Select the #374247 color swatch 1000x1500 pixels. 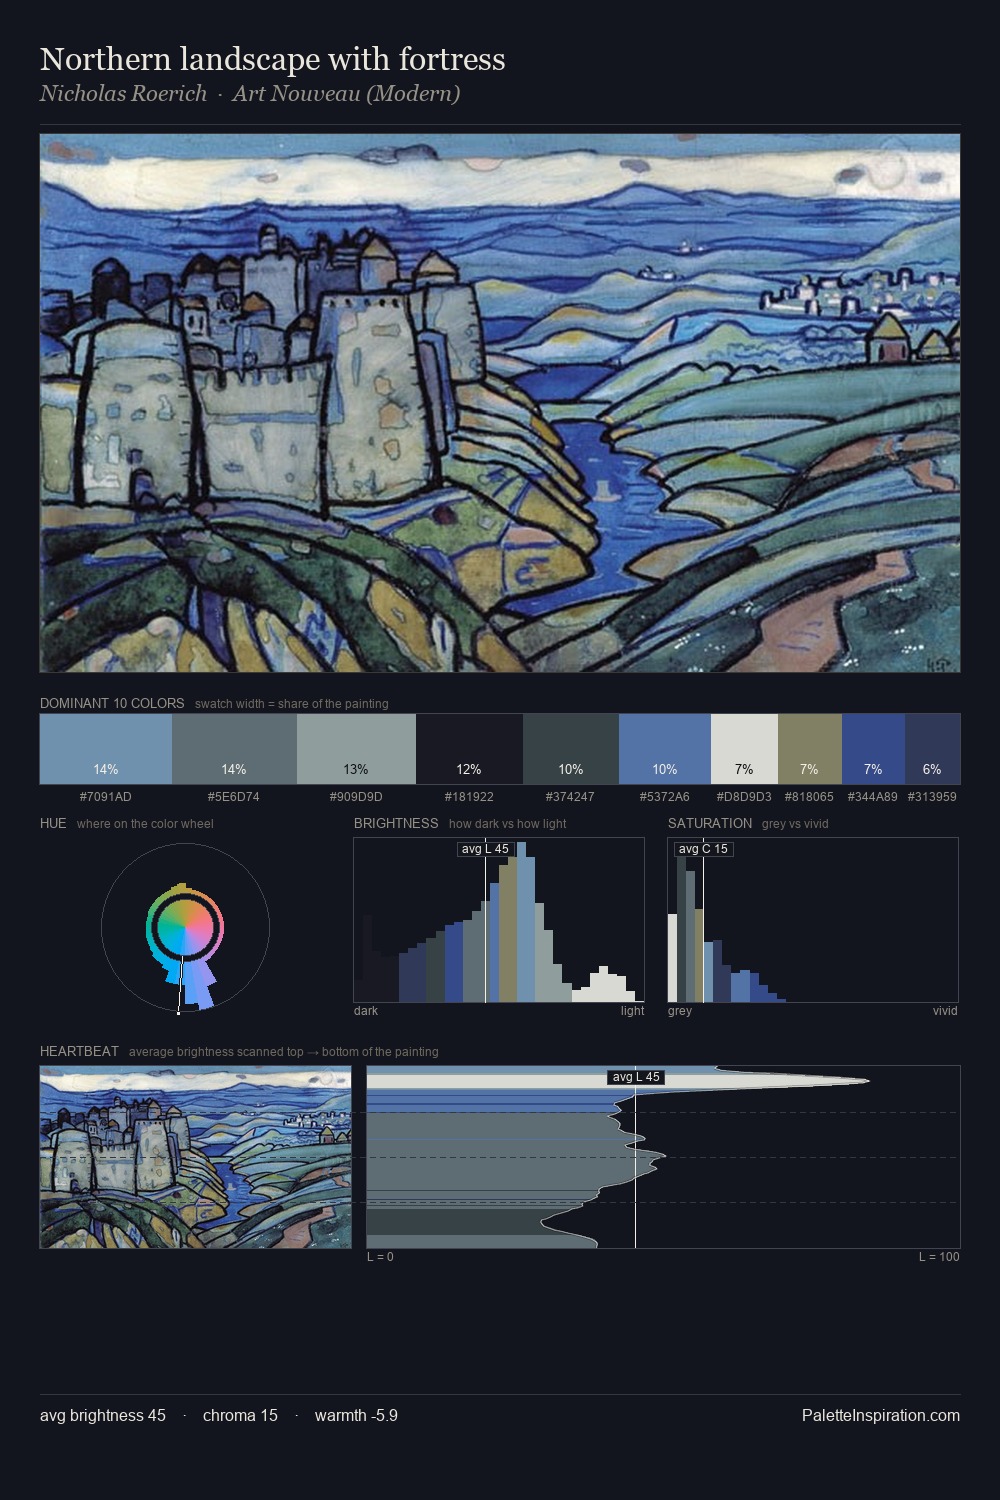click(x=571, y=748)
